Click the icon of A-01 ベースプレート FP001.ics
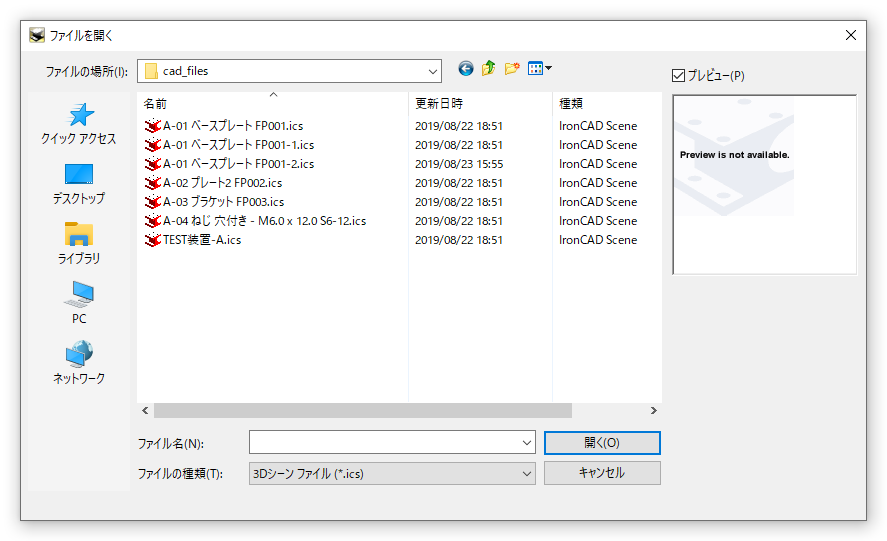 pyautogui.click(x=153, y=126)
